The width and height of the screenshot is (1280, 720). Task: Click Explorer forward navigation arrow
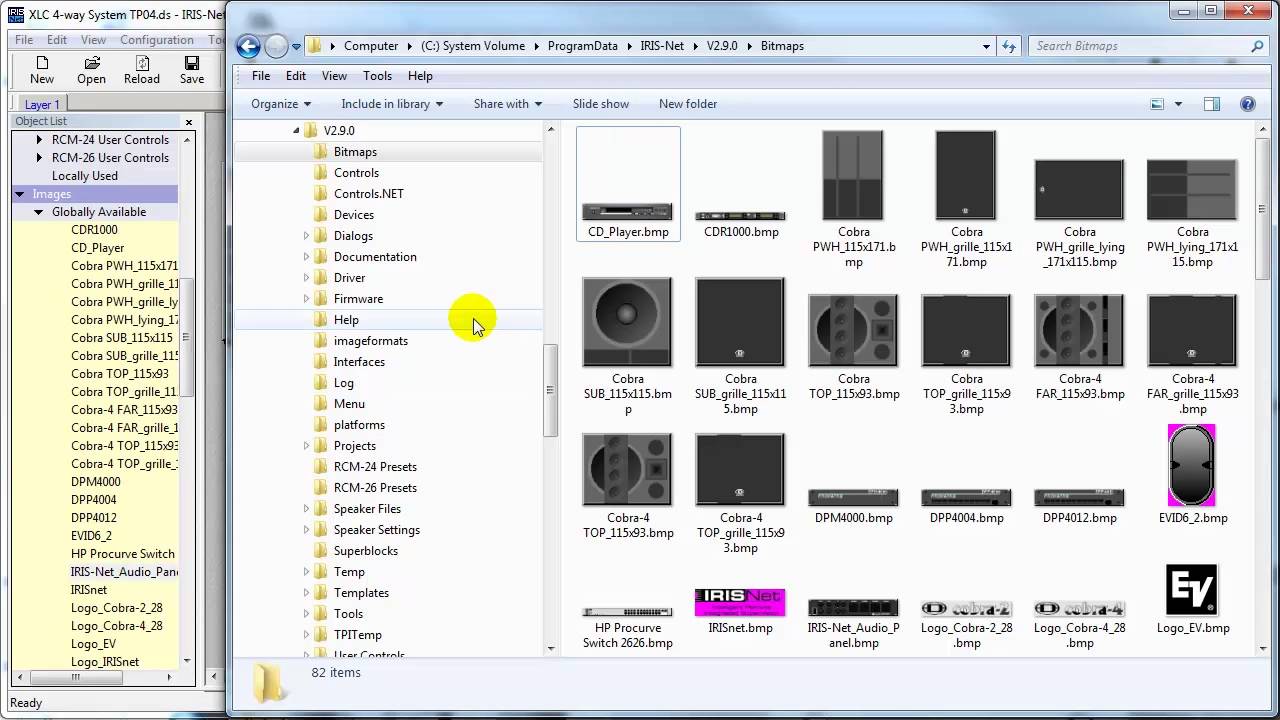pyautogui.click(x=276, y=46)
